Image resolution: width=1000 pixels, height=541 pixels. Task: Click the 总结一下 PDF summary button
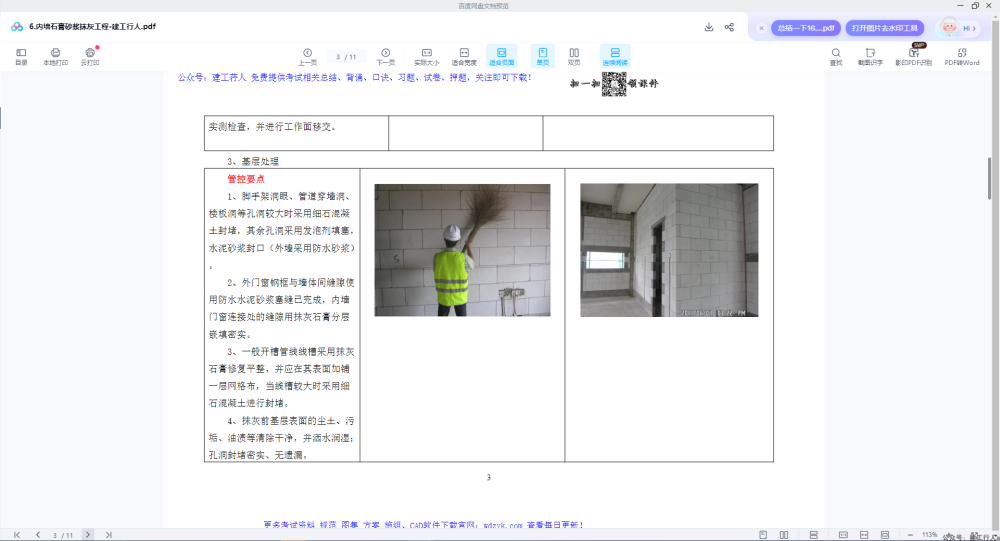tap(805, 28)
